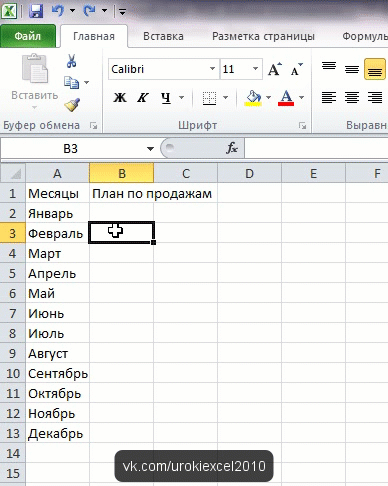Launch the Буфер обмена dialog expander
This screenshot has width=388, height=486.
[x=94, y=126]
